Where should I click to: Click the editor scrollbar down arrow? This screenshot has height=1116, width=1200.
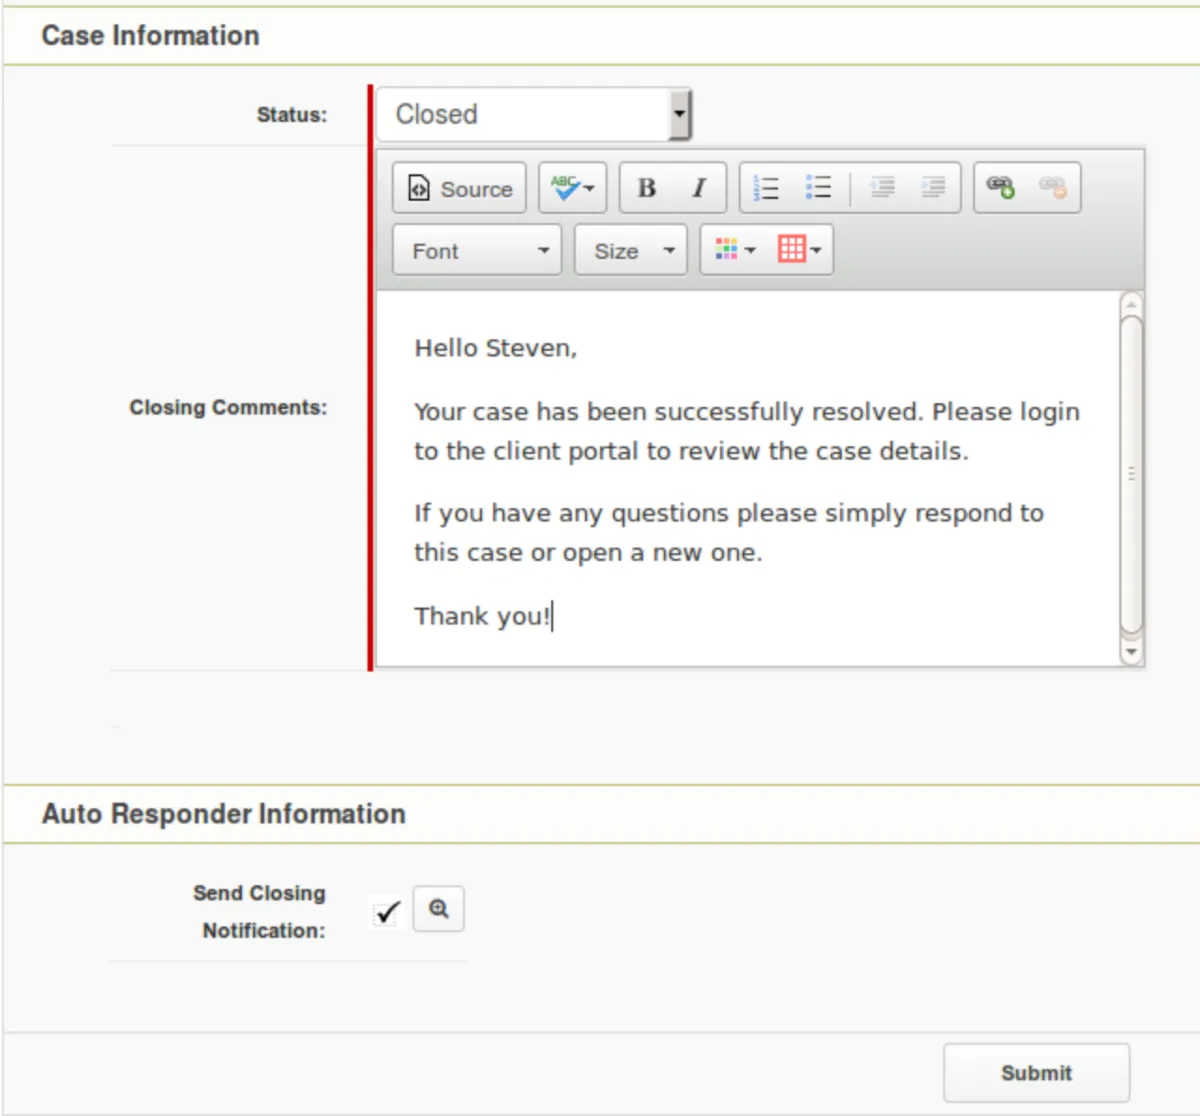[1131, 652]
